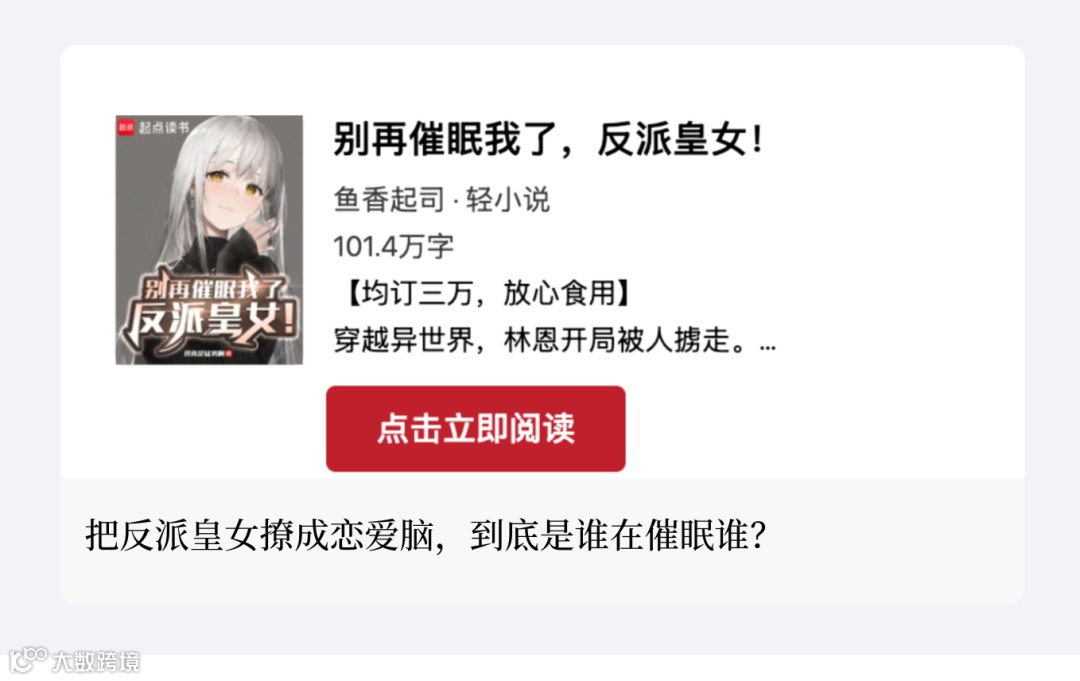Click the caption text 到底是谁在催眠谁?

618,536
